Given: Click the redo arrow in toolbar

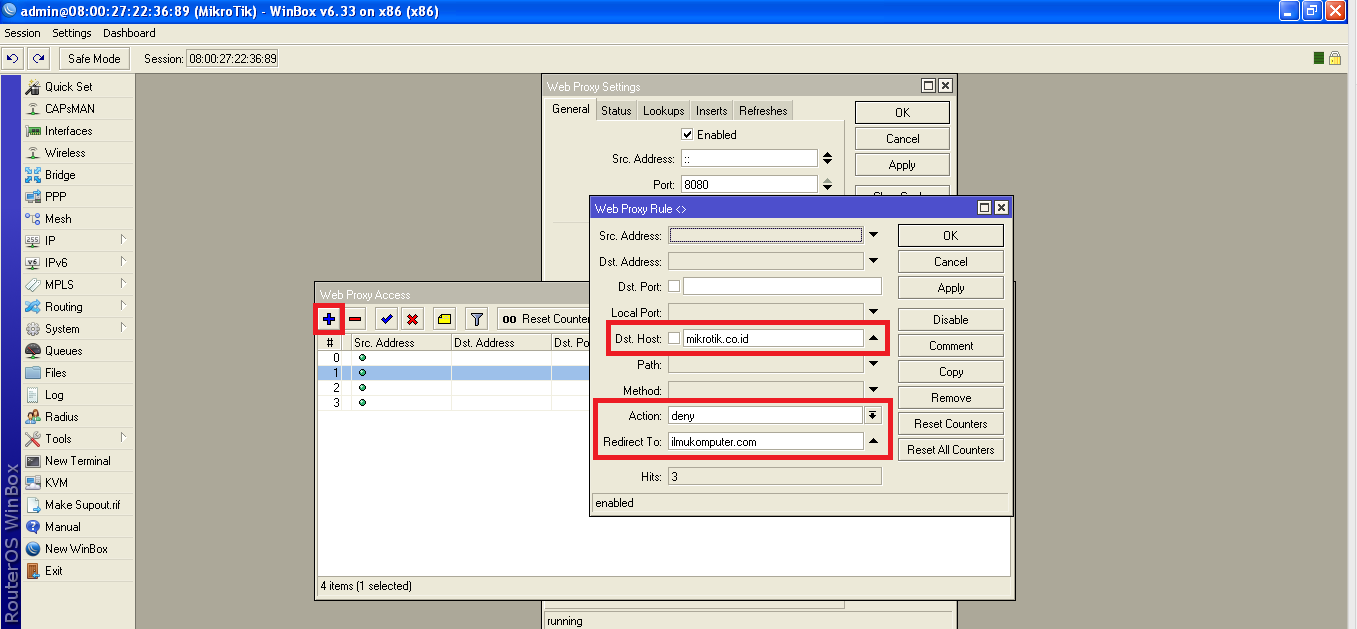Looking at the screenshot, I should pos(38,59).
